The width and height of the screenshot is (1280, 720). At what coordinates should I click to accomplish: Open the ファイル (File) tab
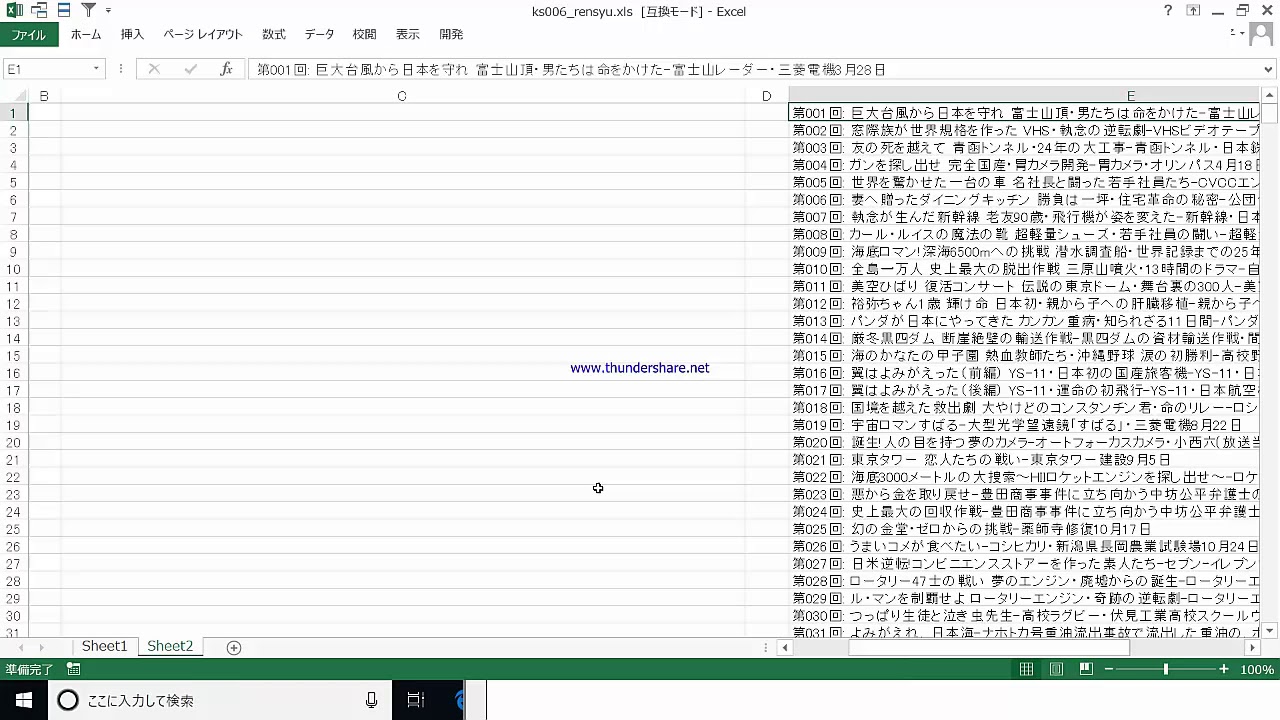tap(28, 34)
